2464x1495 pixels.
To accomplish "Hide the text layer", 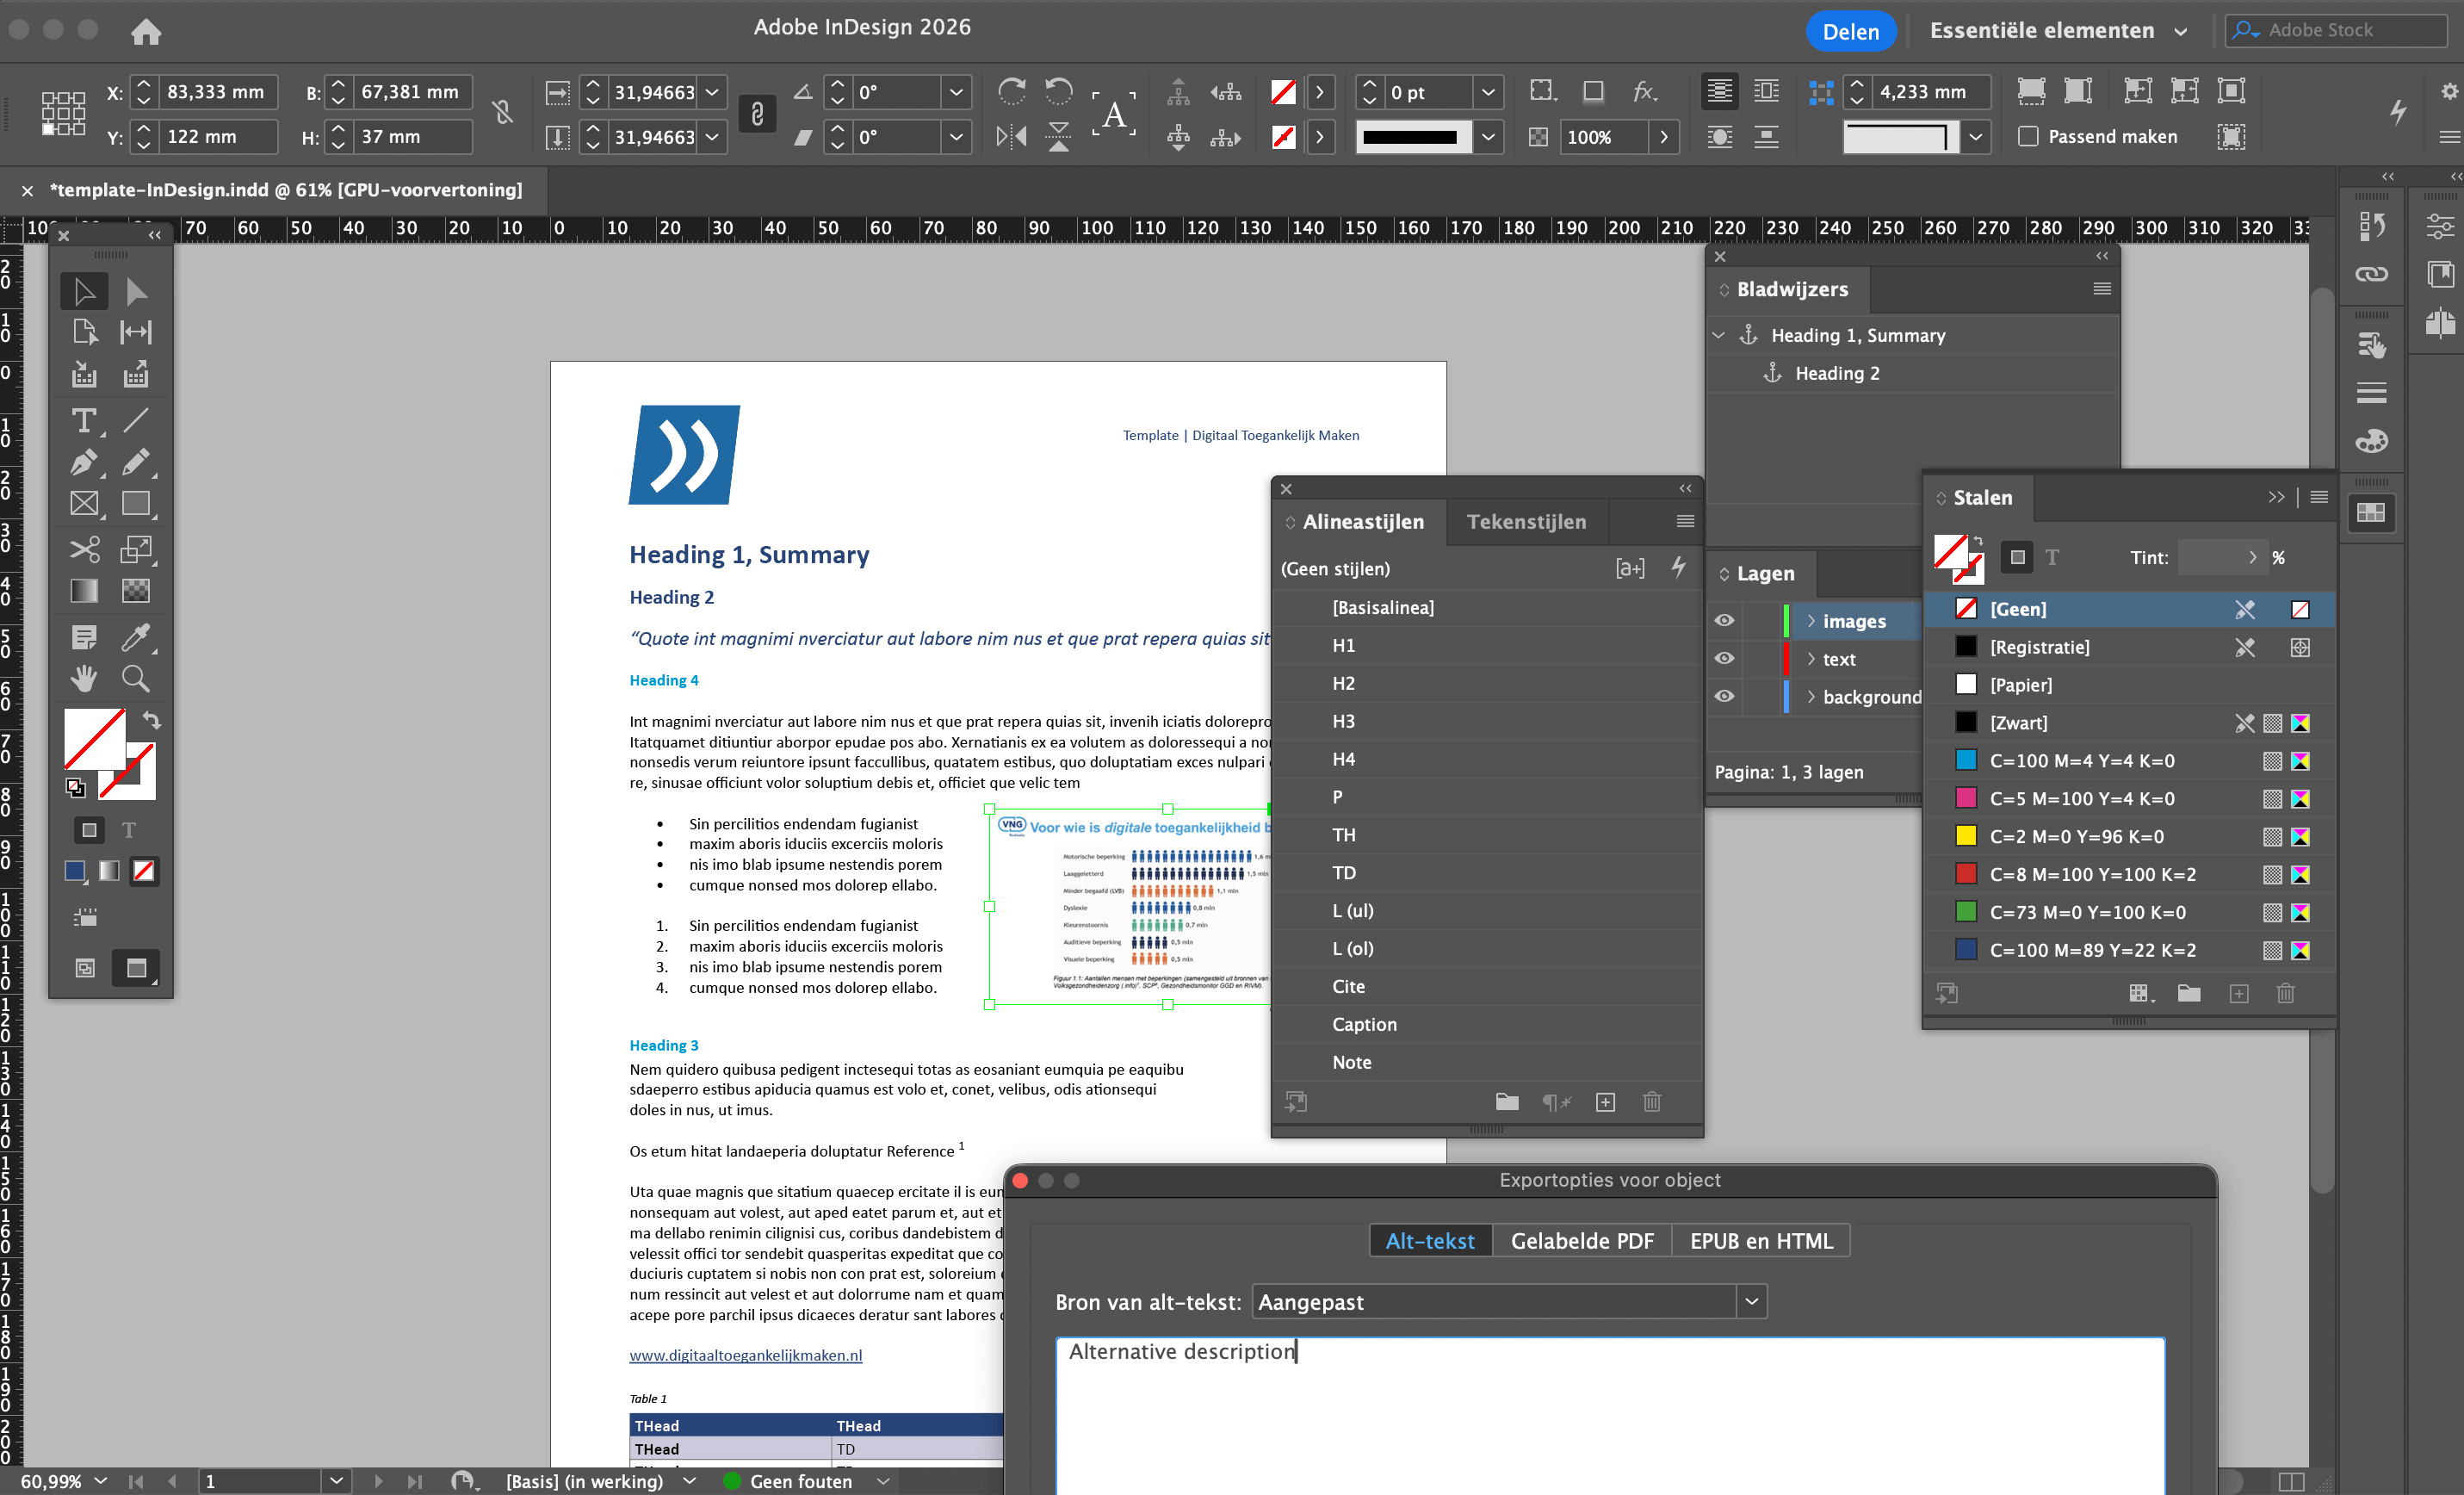I will (x=1724, y=658).
